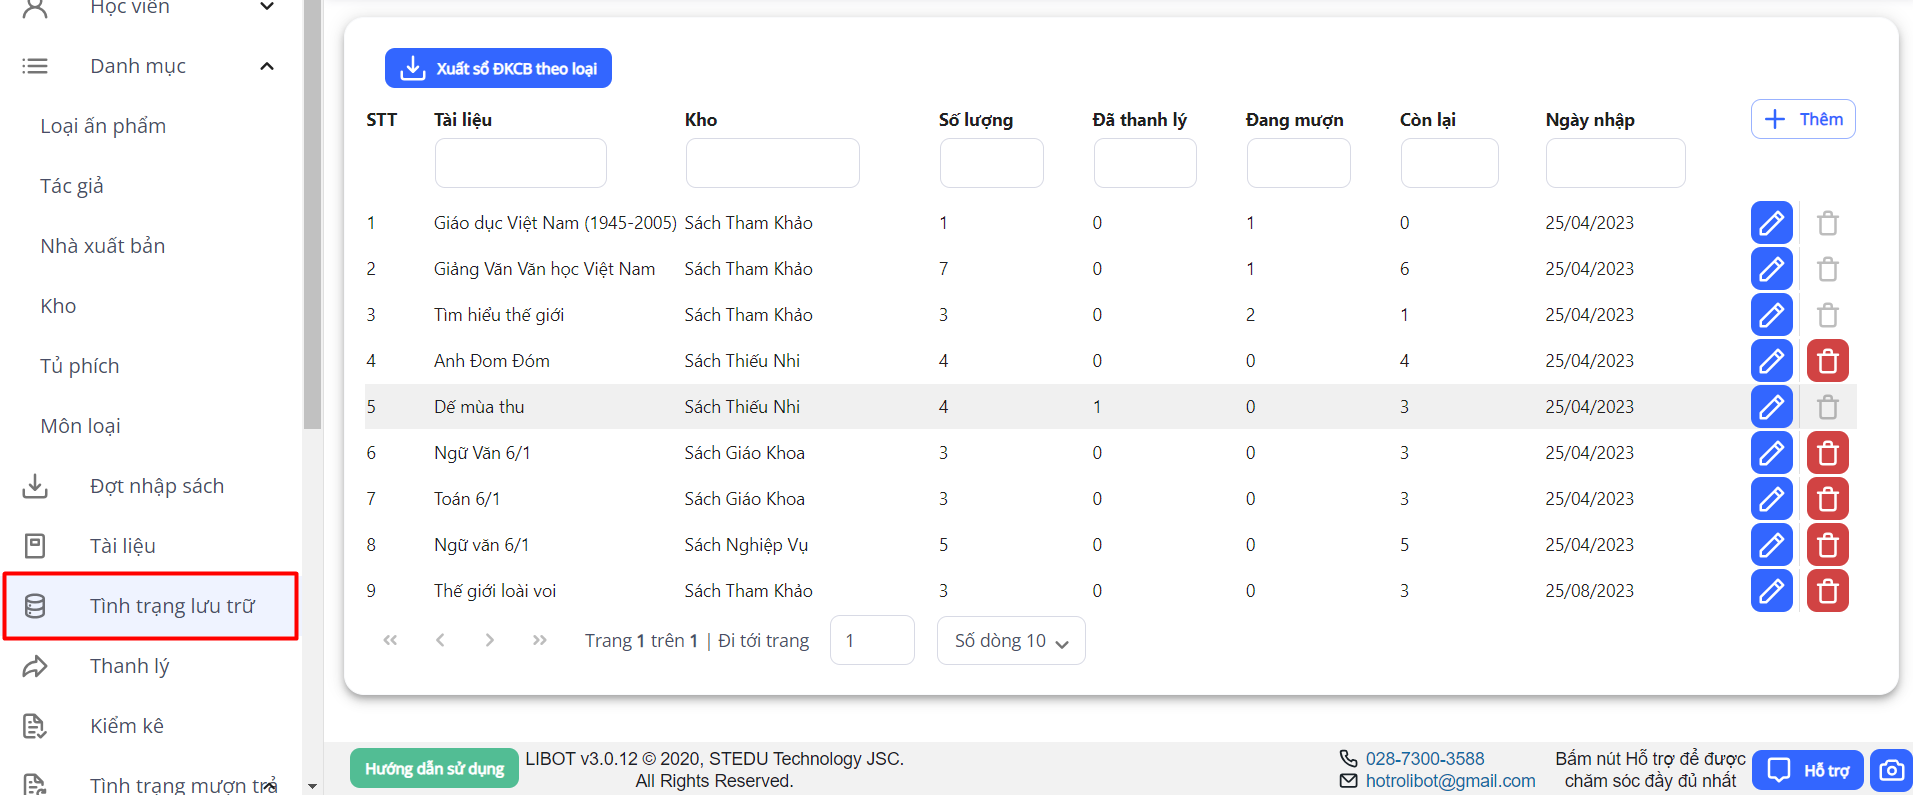Open the camera screenshot button
Viewport: 1913px width, 795px height.
pyautogui.click(x=1890, y=770)
